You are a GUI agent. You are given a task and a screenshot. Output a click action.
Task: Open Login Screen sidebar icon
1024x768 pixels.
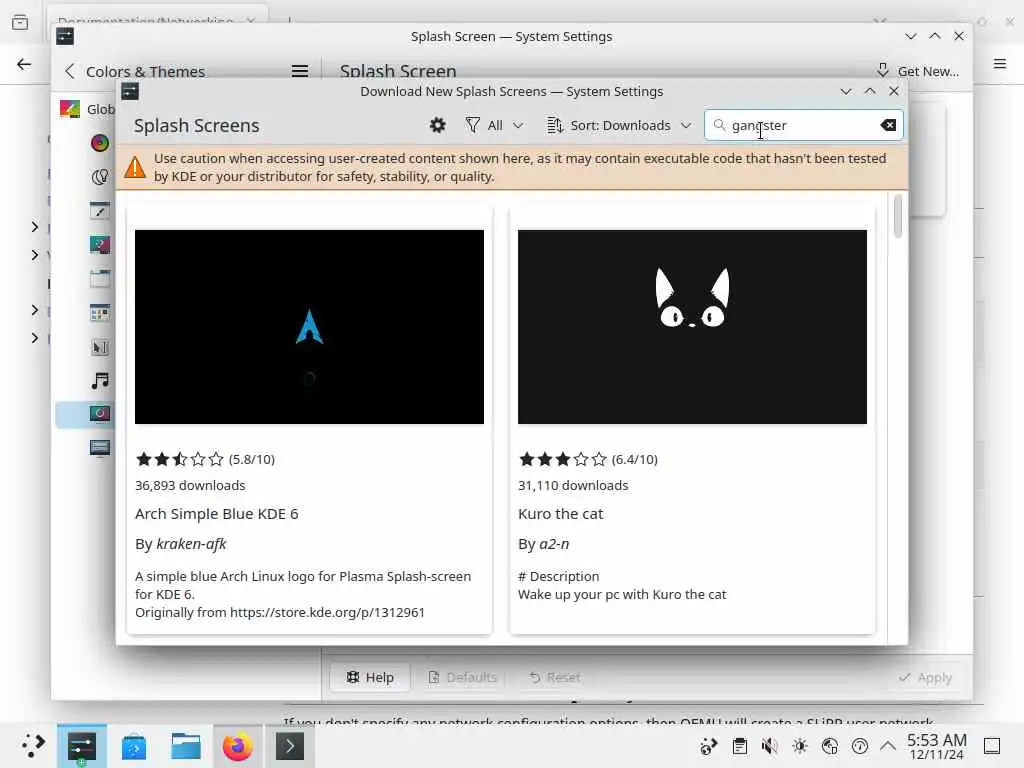tap(100, 448)
